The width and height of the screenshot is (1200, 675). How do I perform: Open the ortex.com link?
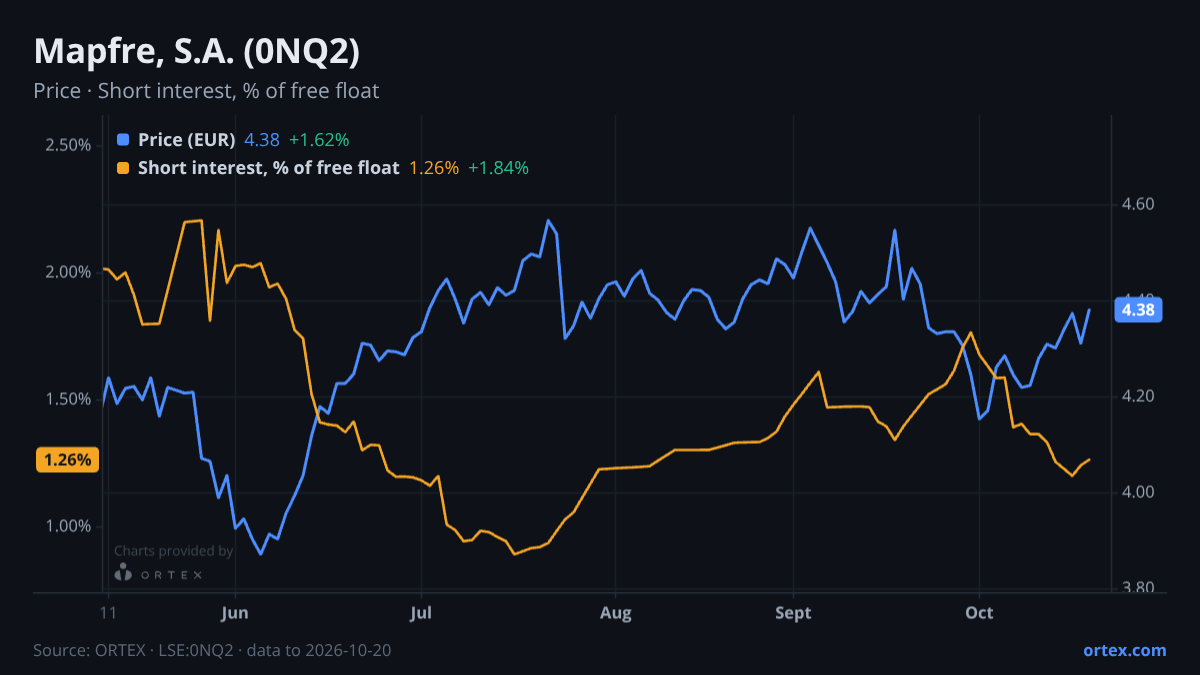coord(1125,650)
